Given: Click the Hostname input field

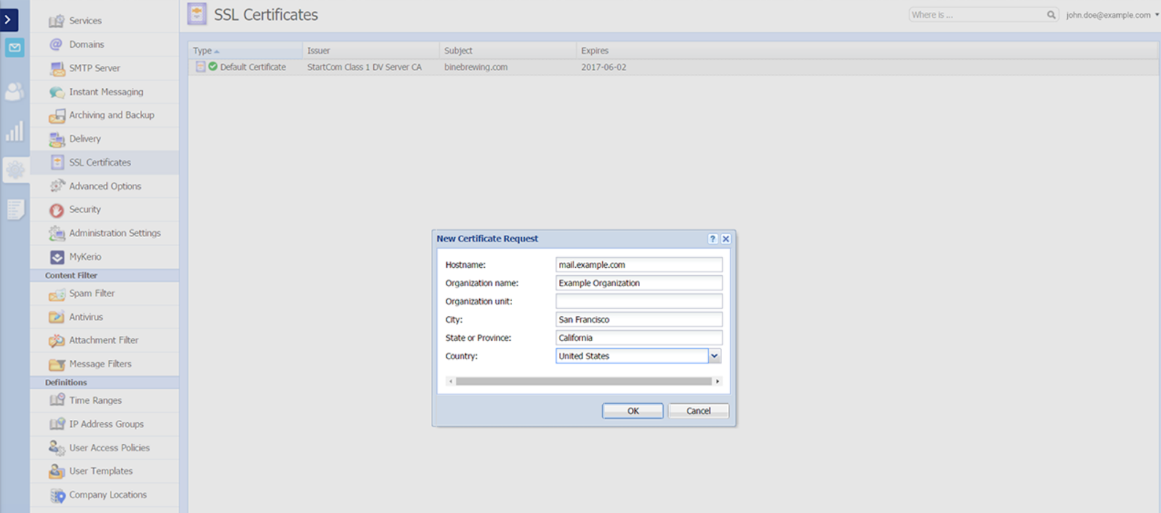Looking at the screenshot, I should (639, 264).
